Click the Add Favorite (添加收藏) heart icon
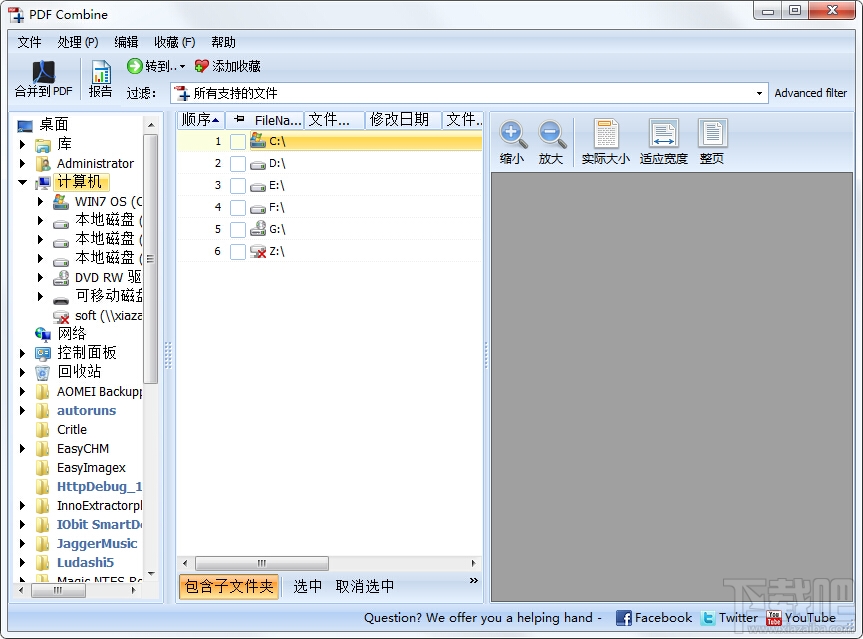The height and width of the screenshot is (639, 863). [201, 66]
